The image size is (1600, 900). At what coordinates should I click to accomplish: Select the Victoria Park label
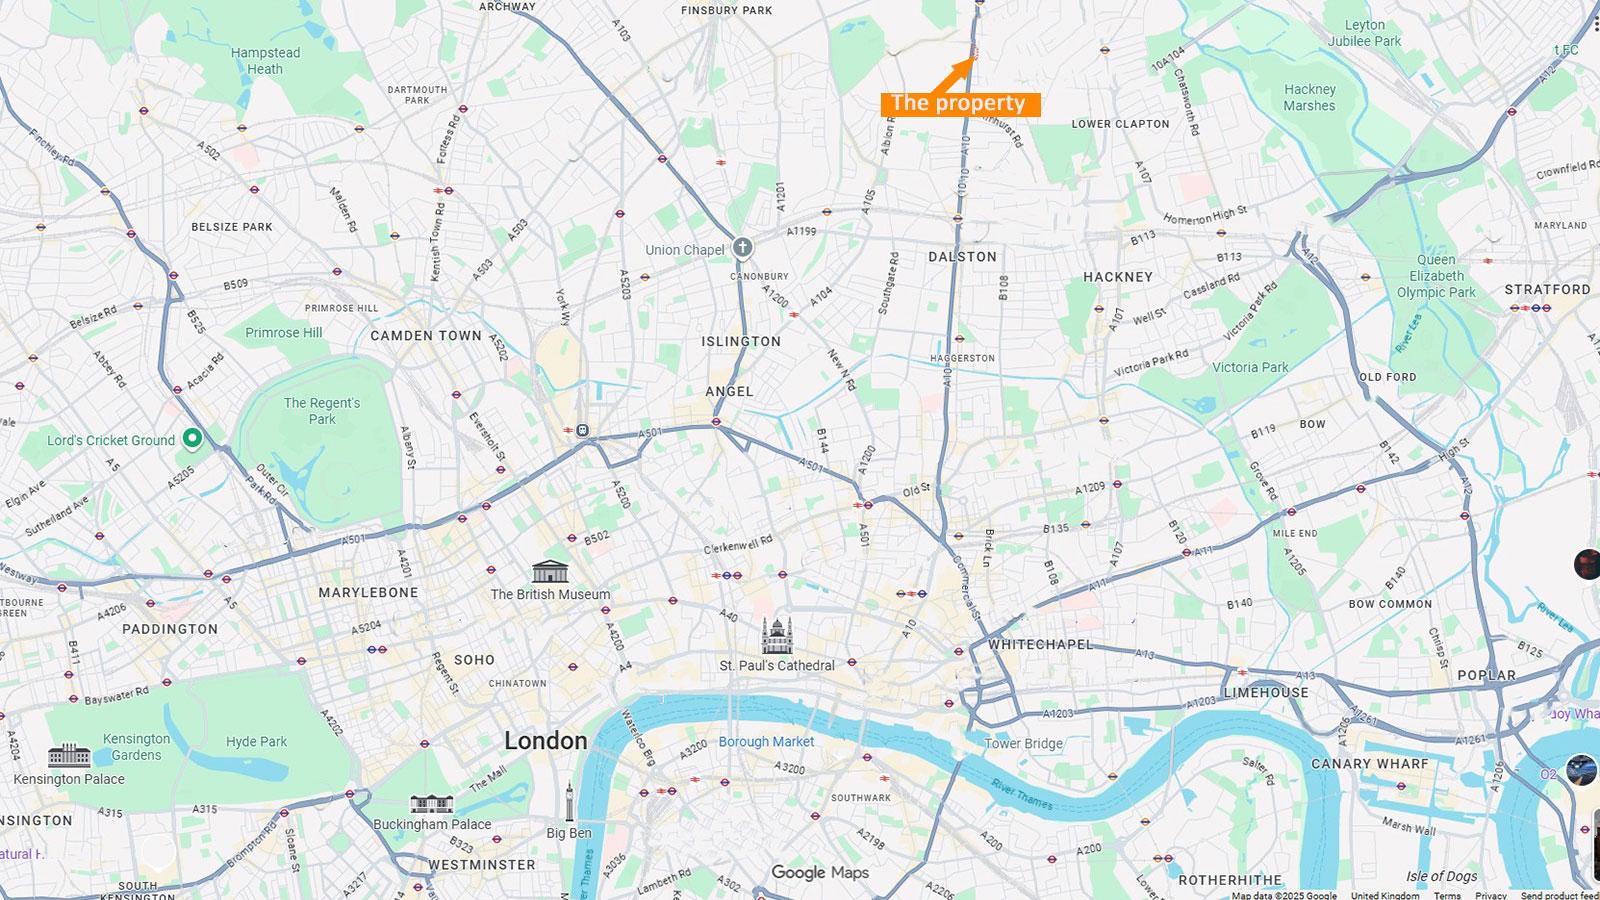pos(1250,367)
